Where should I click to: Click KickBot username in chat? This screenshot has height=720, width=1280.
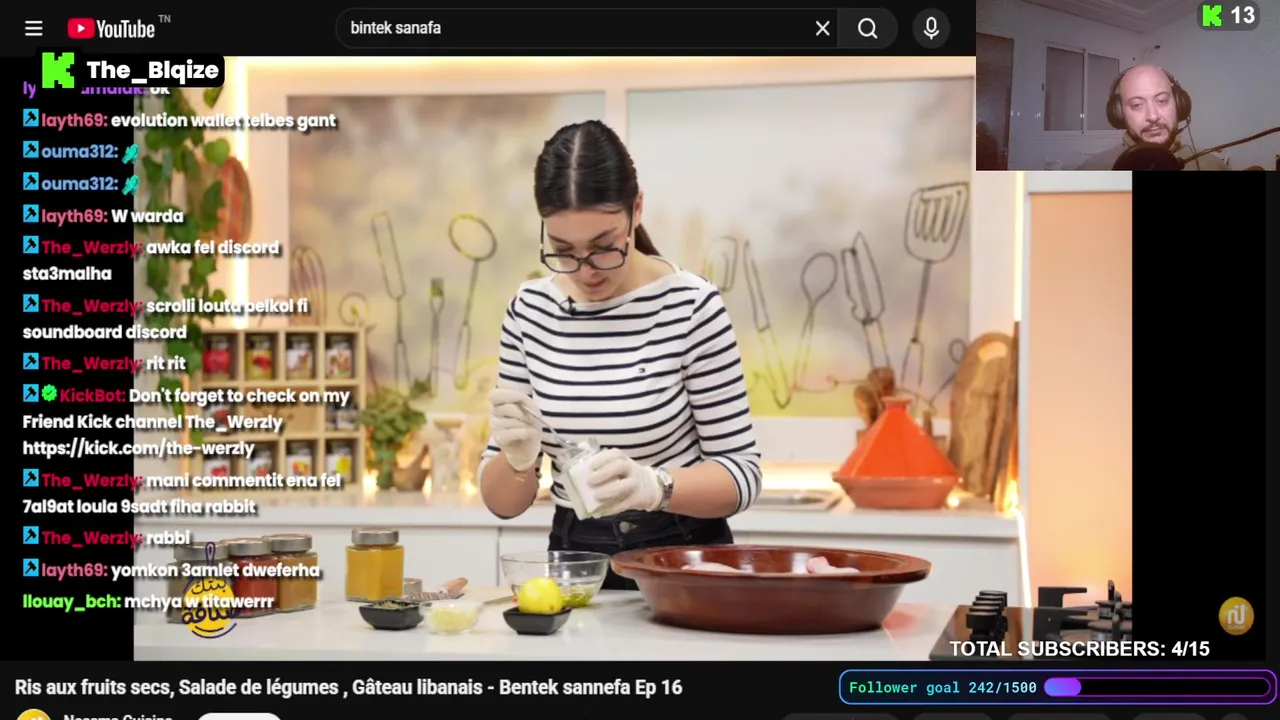92,396
